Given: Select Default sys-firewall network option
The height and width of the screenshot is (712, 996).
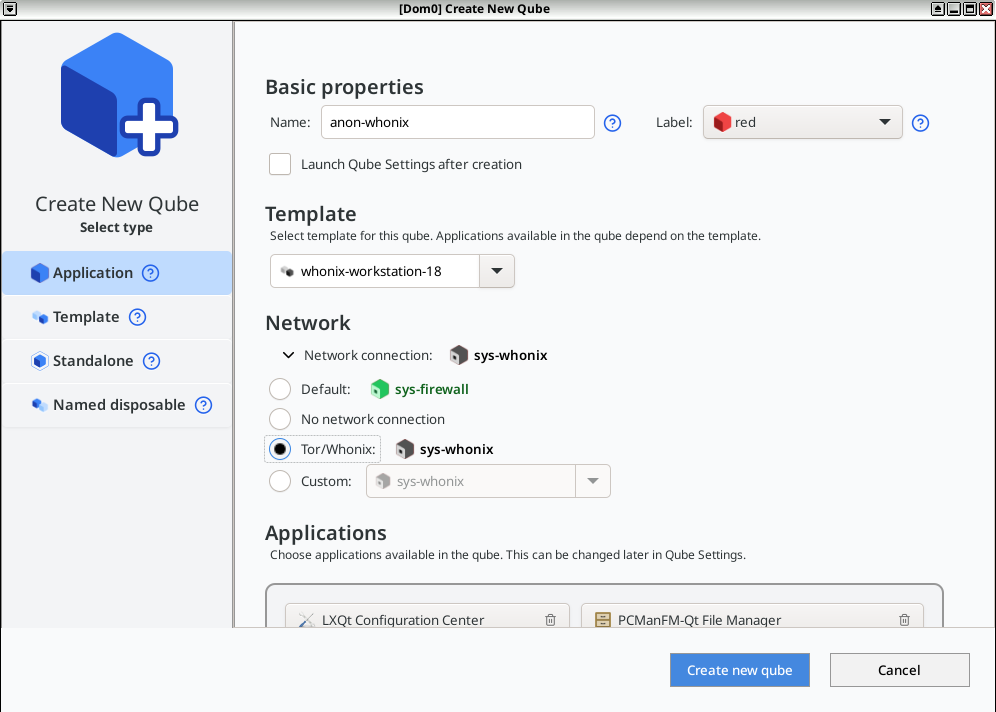Looking at the screenshot, I should tap(280, 389).
